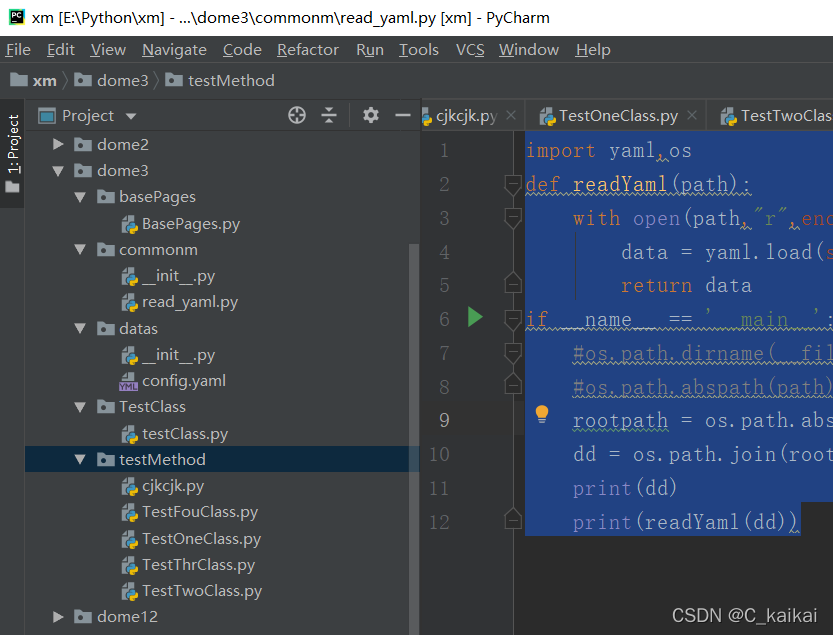Screen dimensions: 833x635
Task: Select __init__.py under datas
Action: (168, 354)
